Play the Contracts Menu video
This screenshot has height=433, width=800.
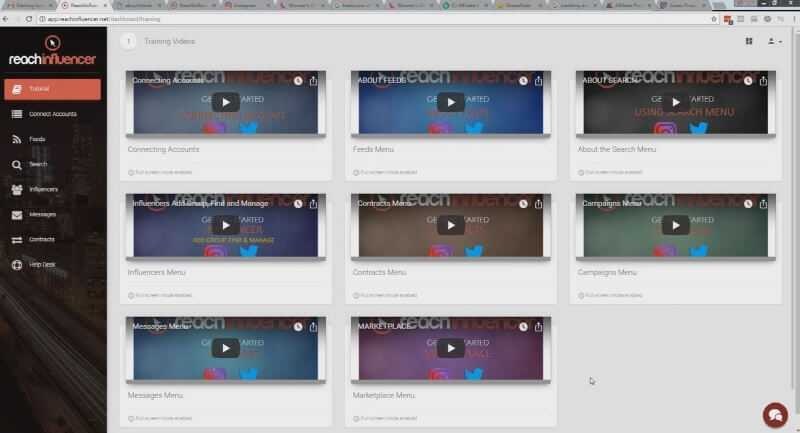(451, 225)
